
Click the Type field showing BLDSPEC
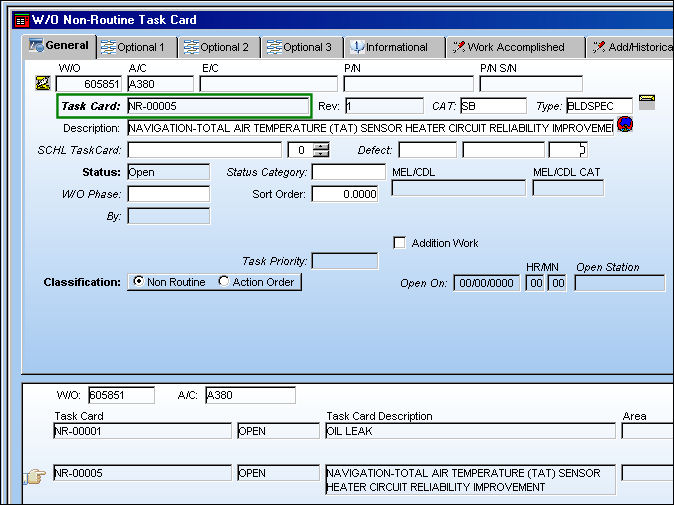click(599, 106)
